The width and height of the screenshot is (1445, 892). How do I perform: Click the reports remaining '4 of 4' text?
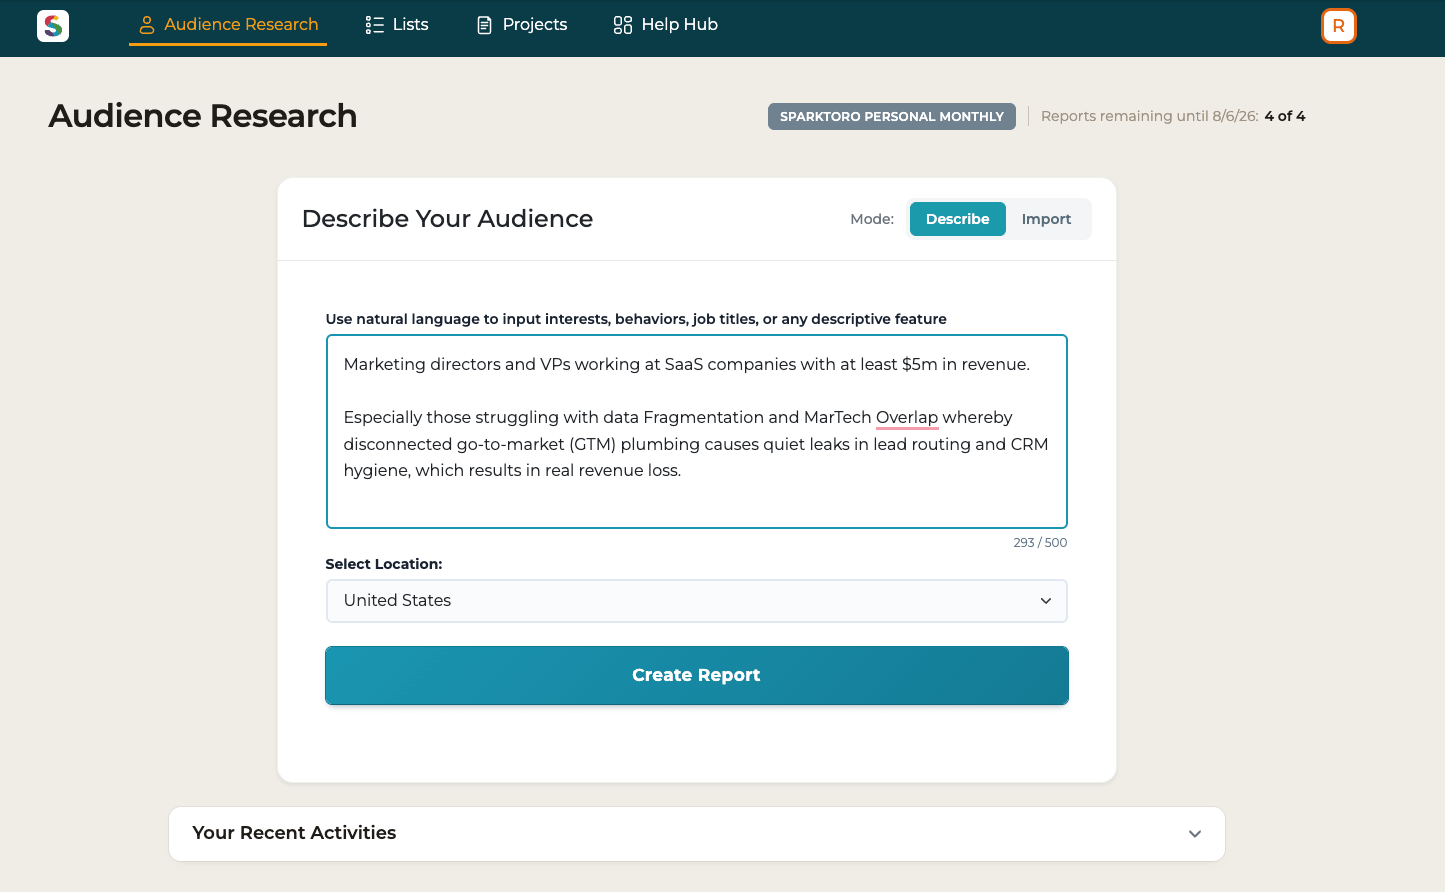(1284, 116)
